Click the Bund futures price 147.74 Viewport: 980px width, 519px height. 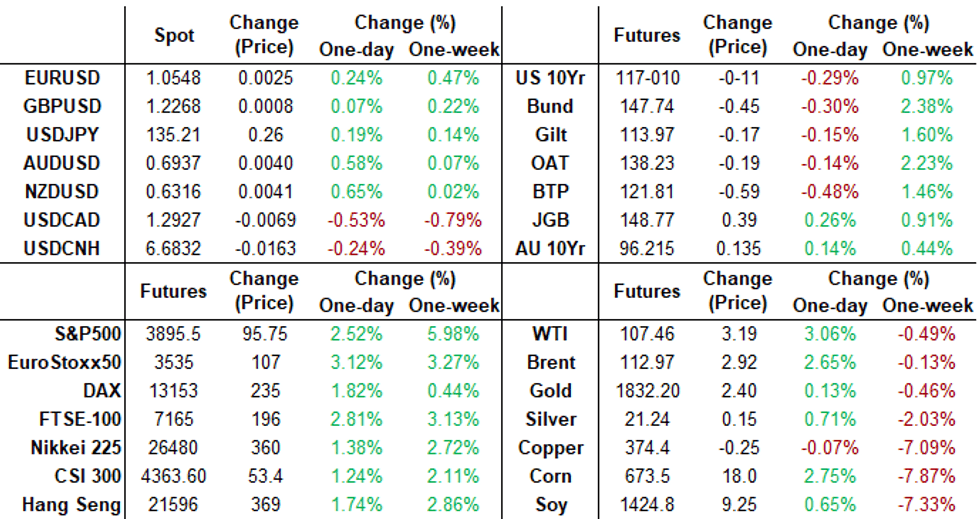tap(647, 106)
